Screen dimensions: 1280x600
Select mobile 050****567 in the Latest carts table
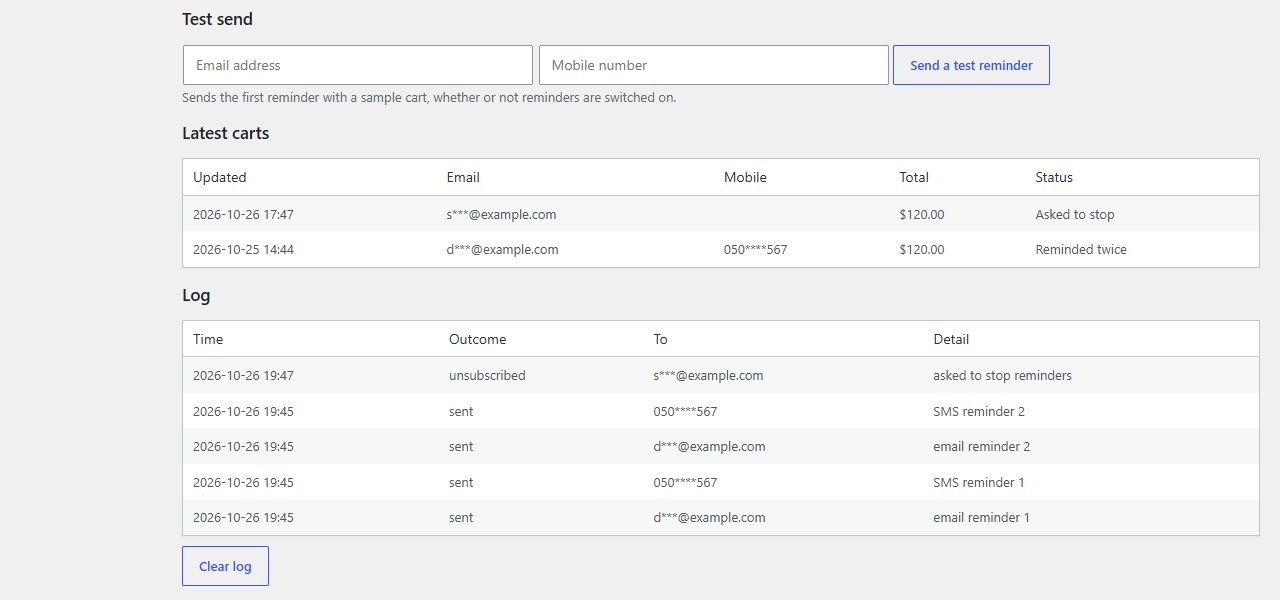[x=755, y=249]
